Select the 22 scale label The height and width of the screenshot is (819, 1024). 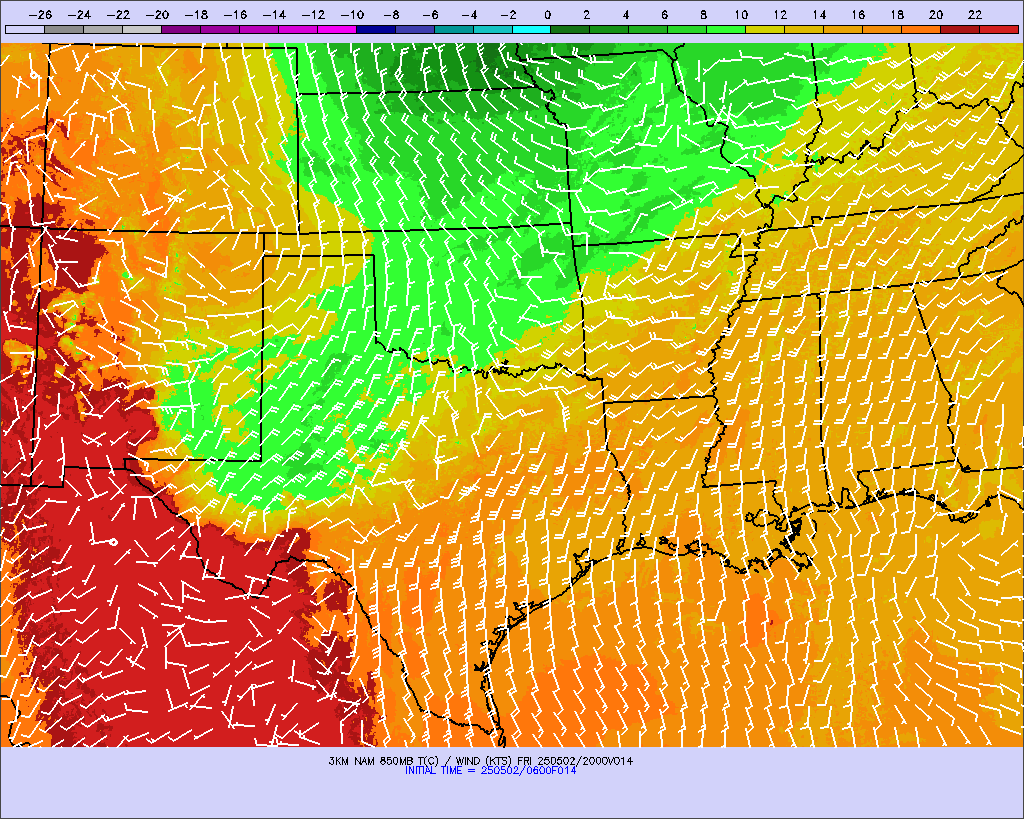(x=974, y=14)
